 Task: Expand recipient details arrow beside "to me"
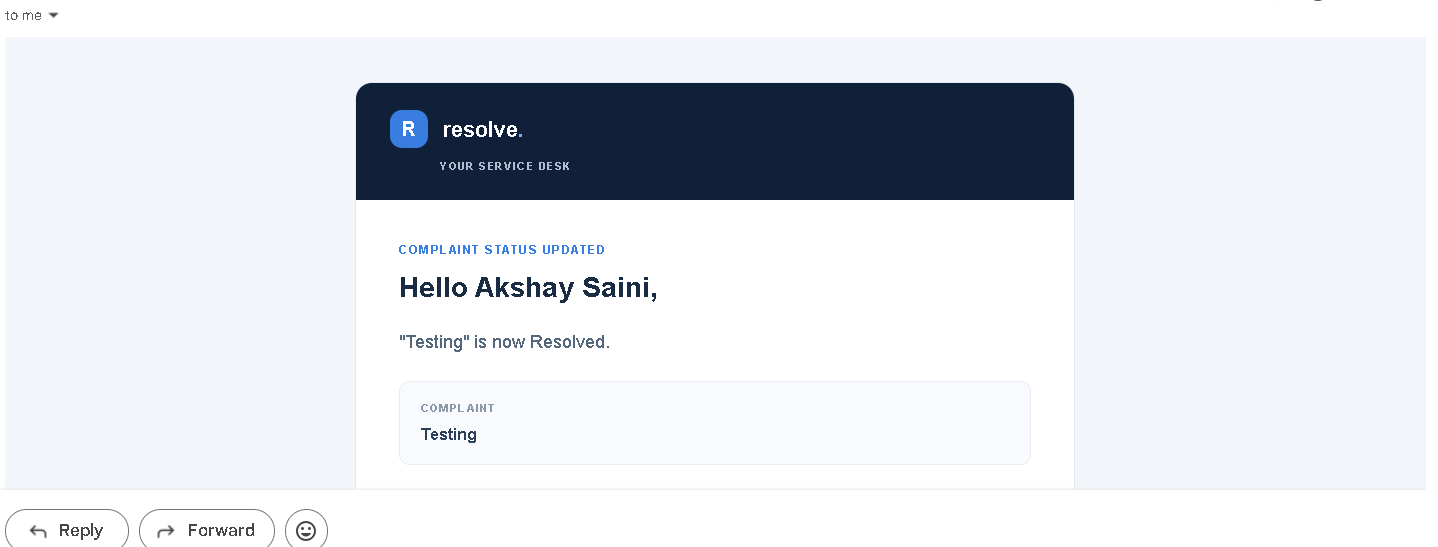click(53, 15)
